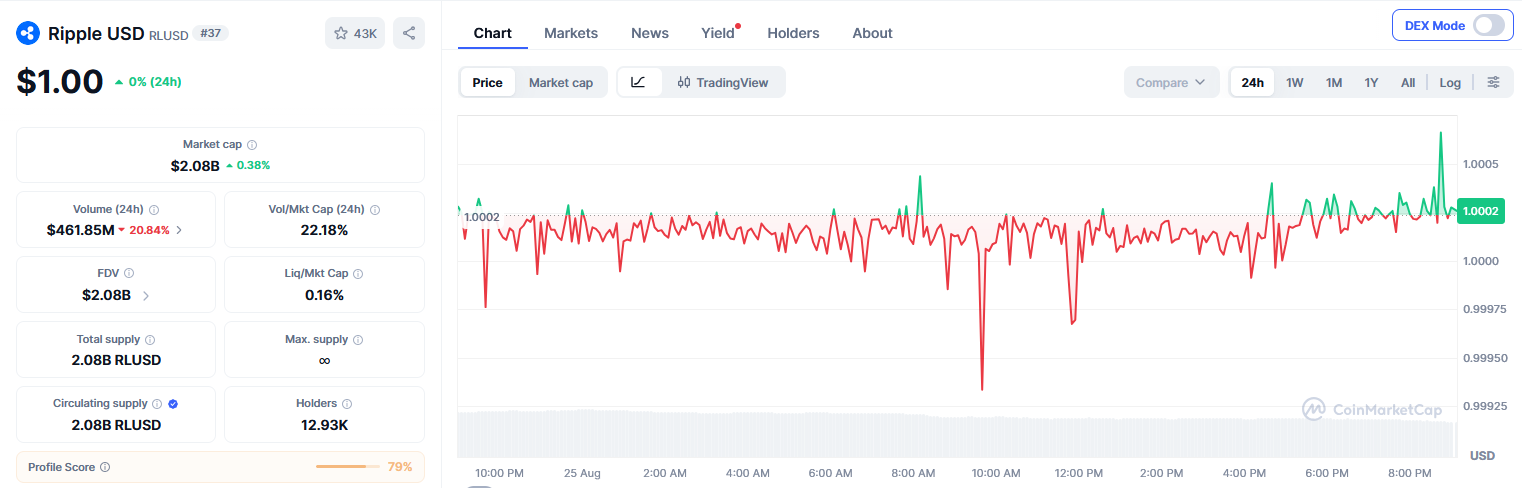Image resolution: width=1522 pixels, height=488 pixels.
Task: Click the 1.0002 current price tag
Action: [x=1480, y=210]
